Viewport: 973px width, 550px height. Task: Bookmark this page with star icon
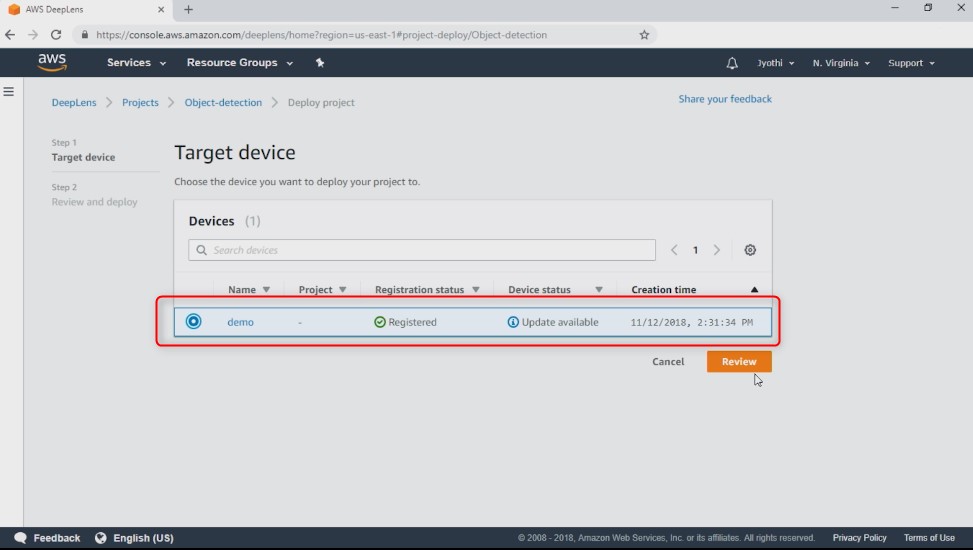click(644, 35)
